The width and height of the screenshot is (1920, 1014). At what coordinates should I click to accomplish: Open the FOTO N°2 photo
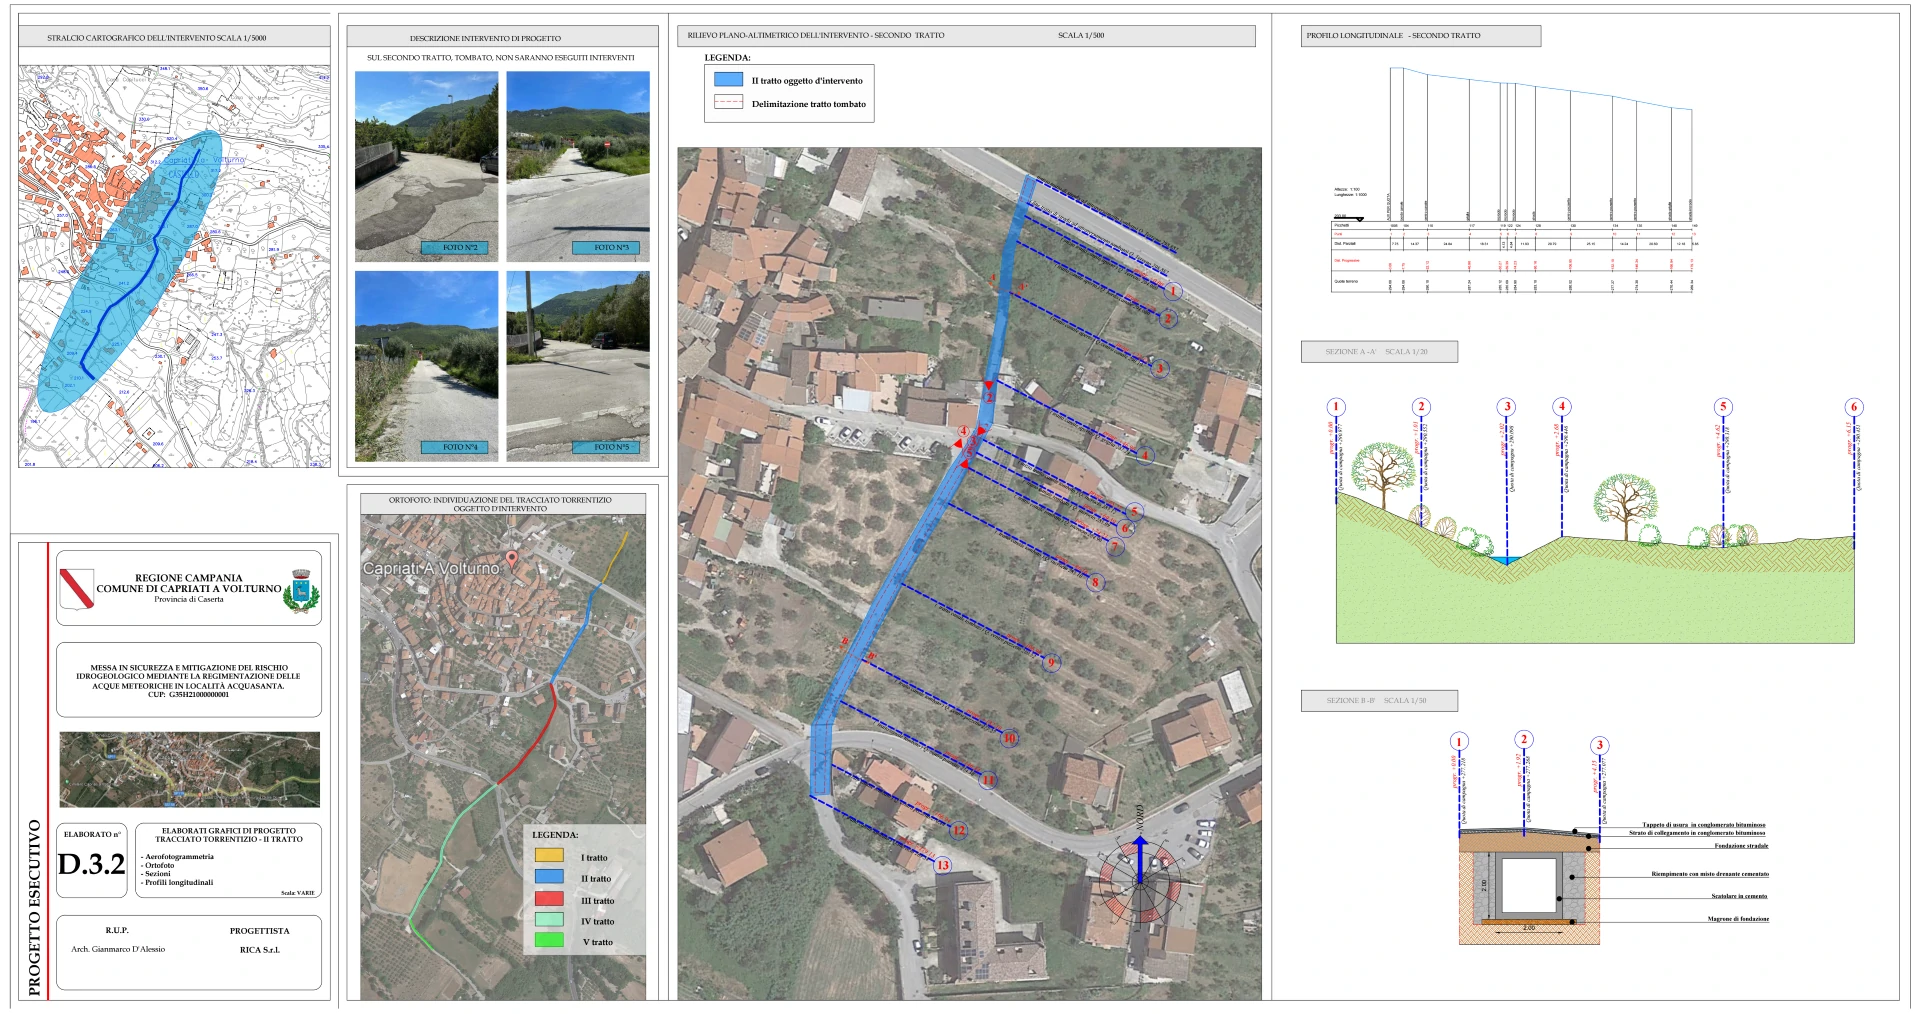click(427, 165)
